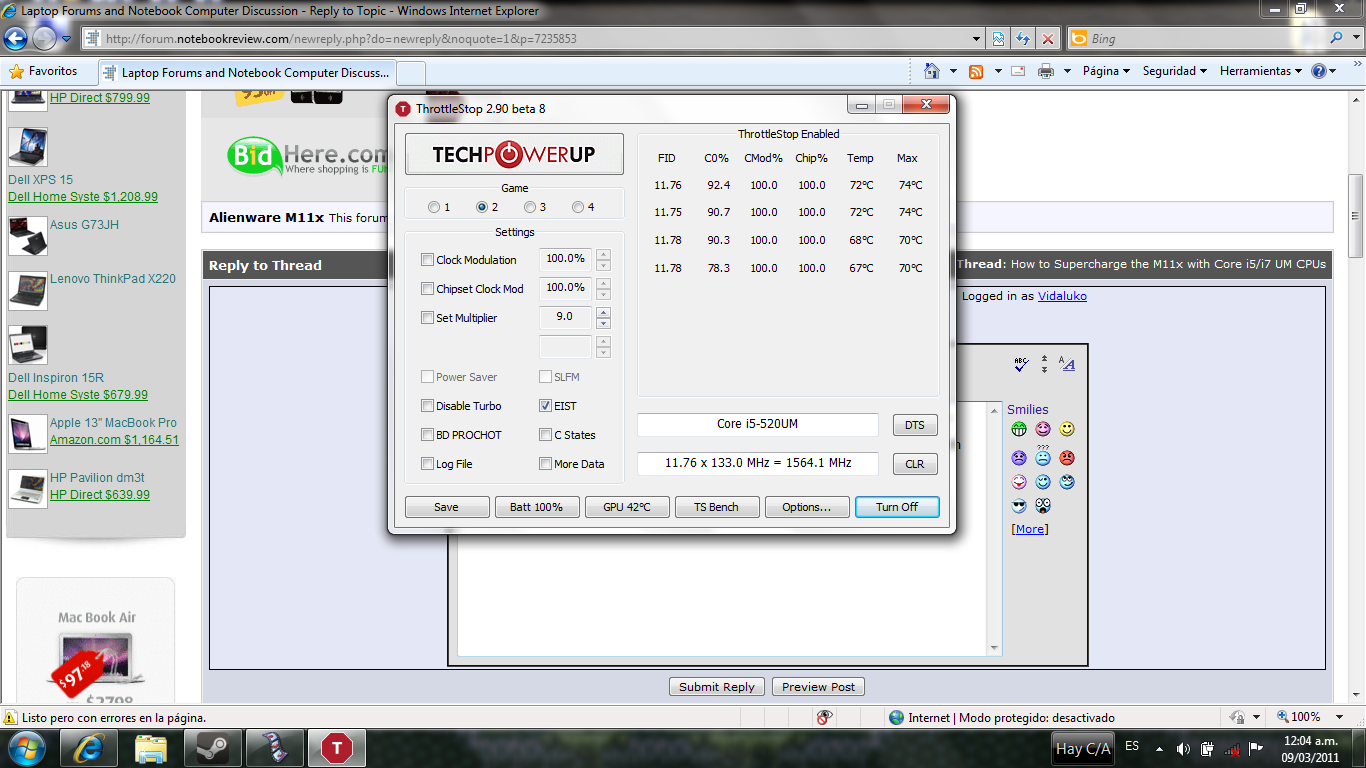
Task: Check the Log File checkbox
Action: pos(428,464)
